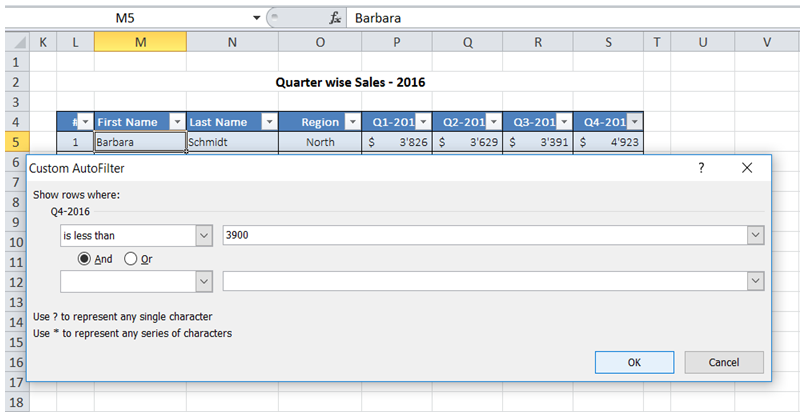Click the dialog help question mark
801x413 pixels.
coord(700,169)
